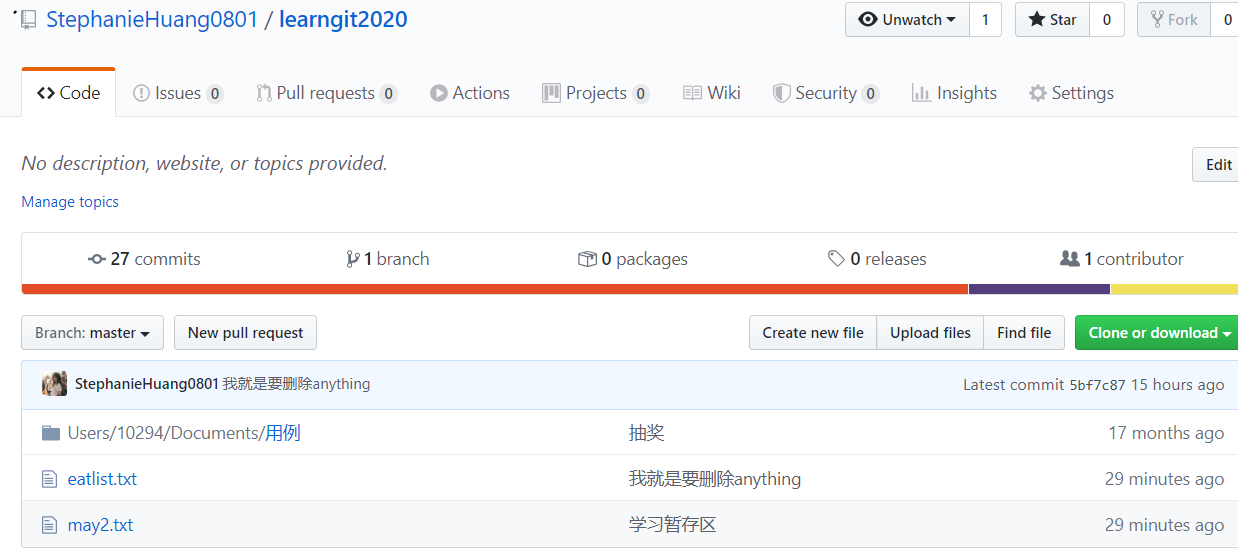Click the repository book icon beside StephanieHuang0801
The image size is (1238, 551).
(x=28, y=19)
